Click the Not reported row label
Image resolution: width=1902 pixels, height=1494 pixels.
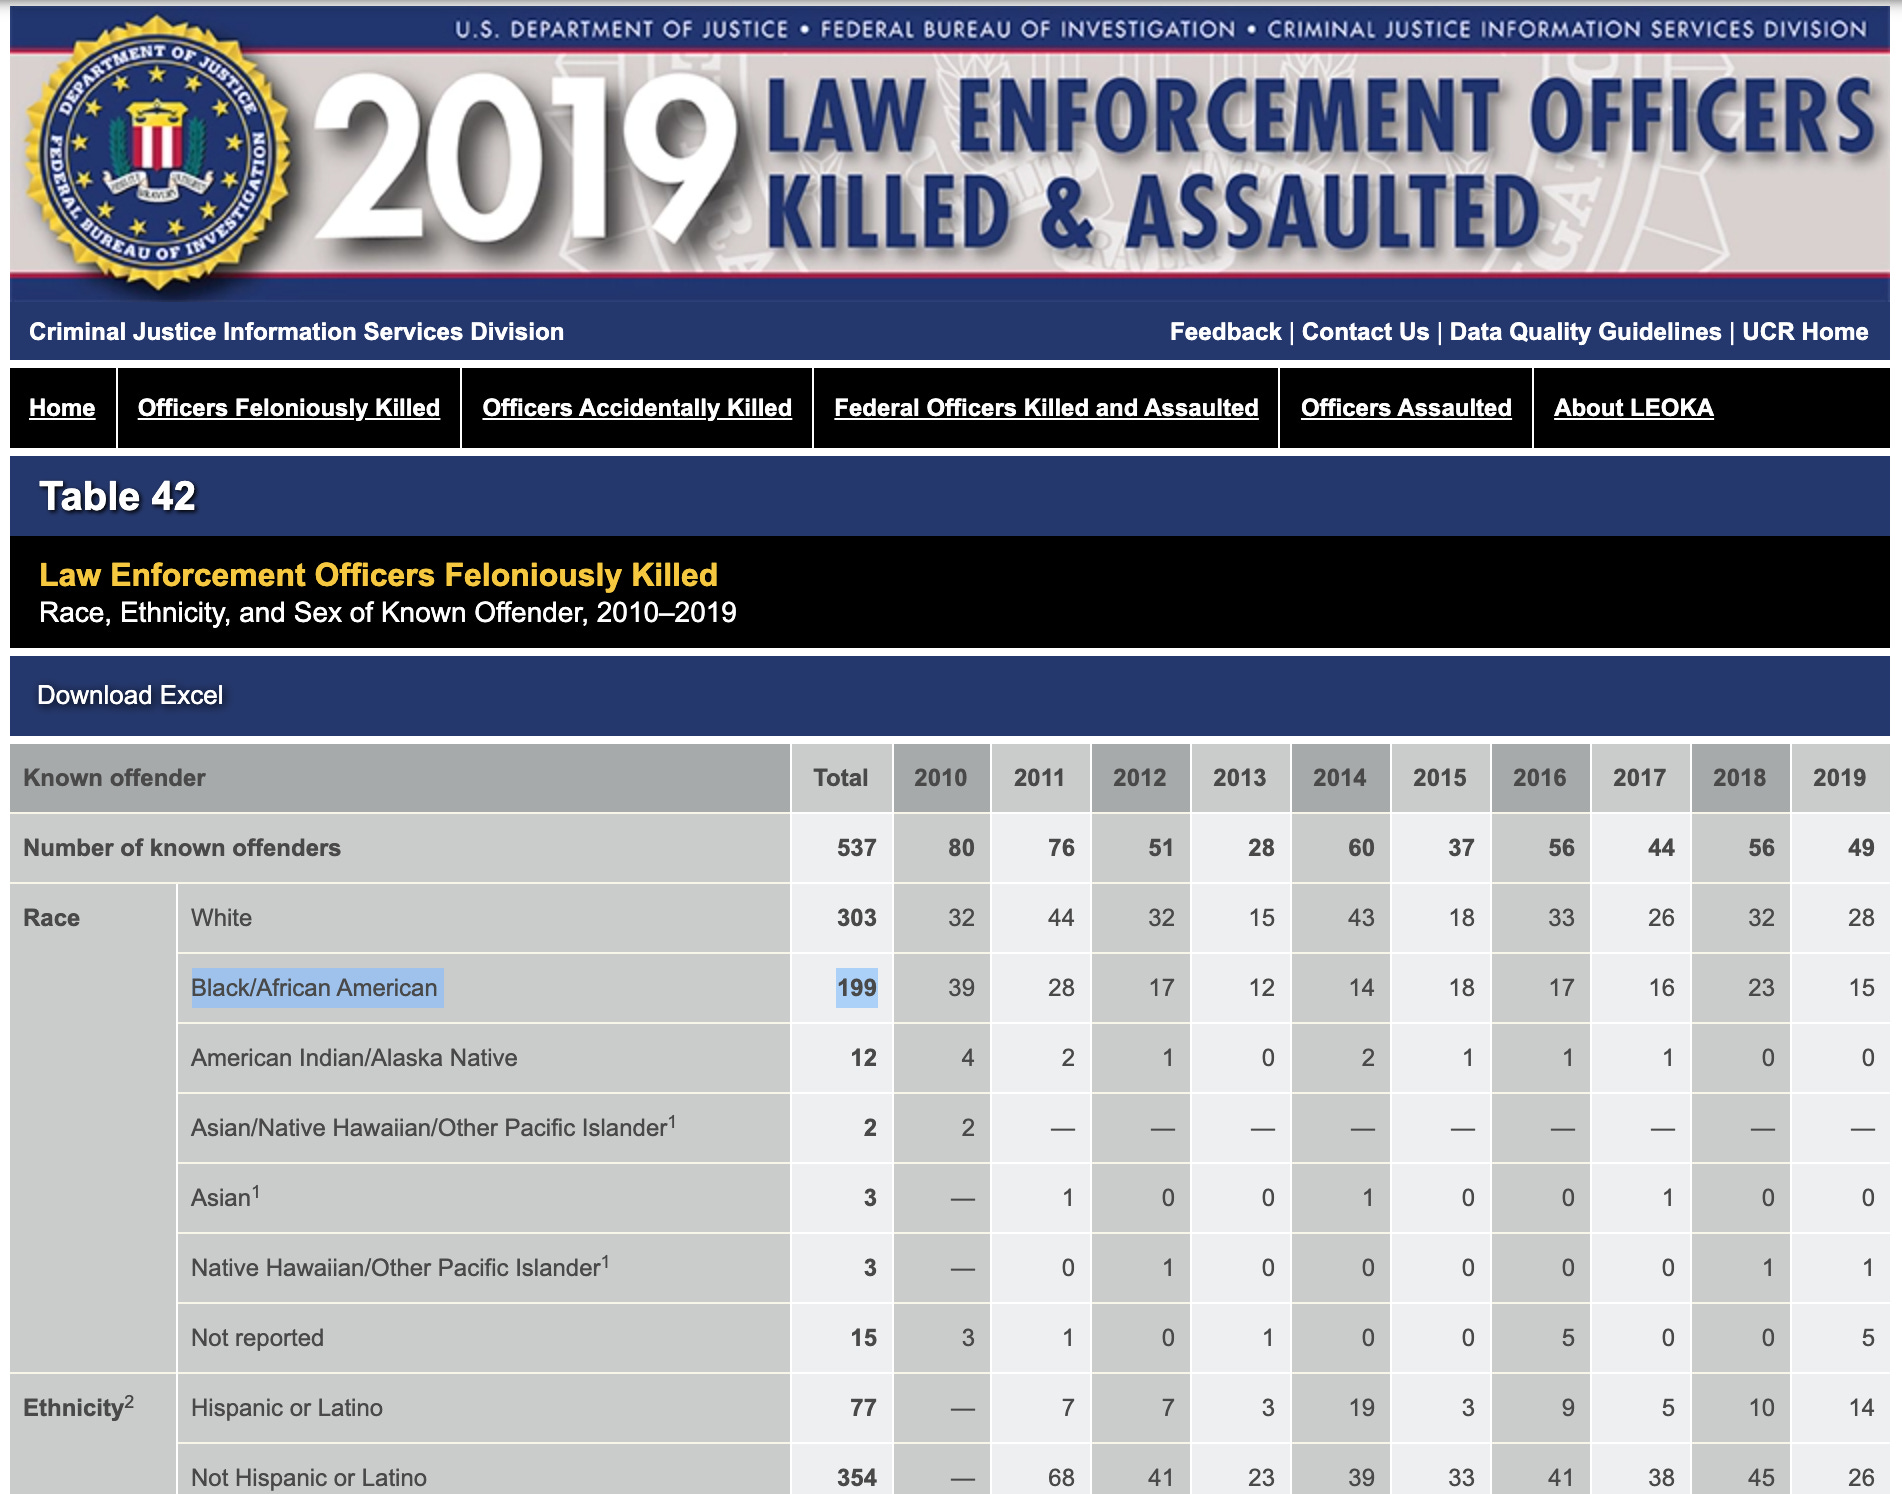[257, 1338]
